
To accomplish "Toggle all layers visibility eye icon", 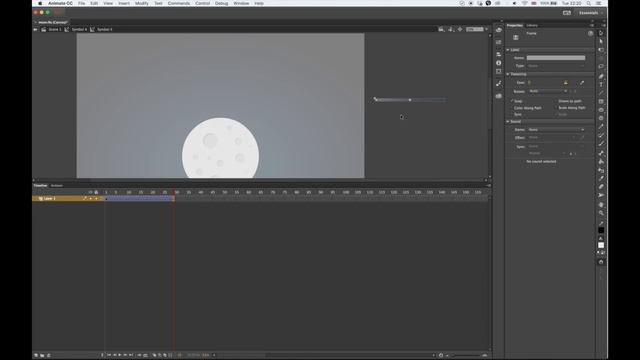I will point(91,192).
